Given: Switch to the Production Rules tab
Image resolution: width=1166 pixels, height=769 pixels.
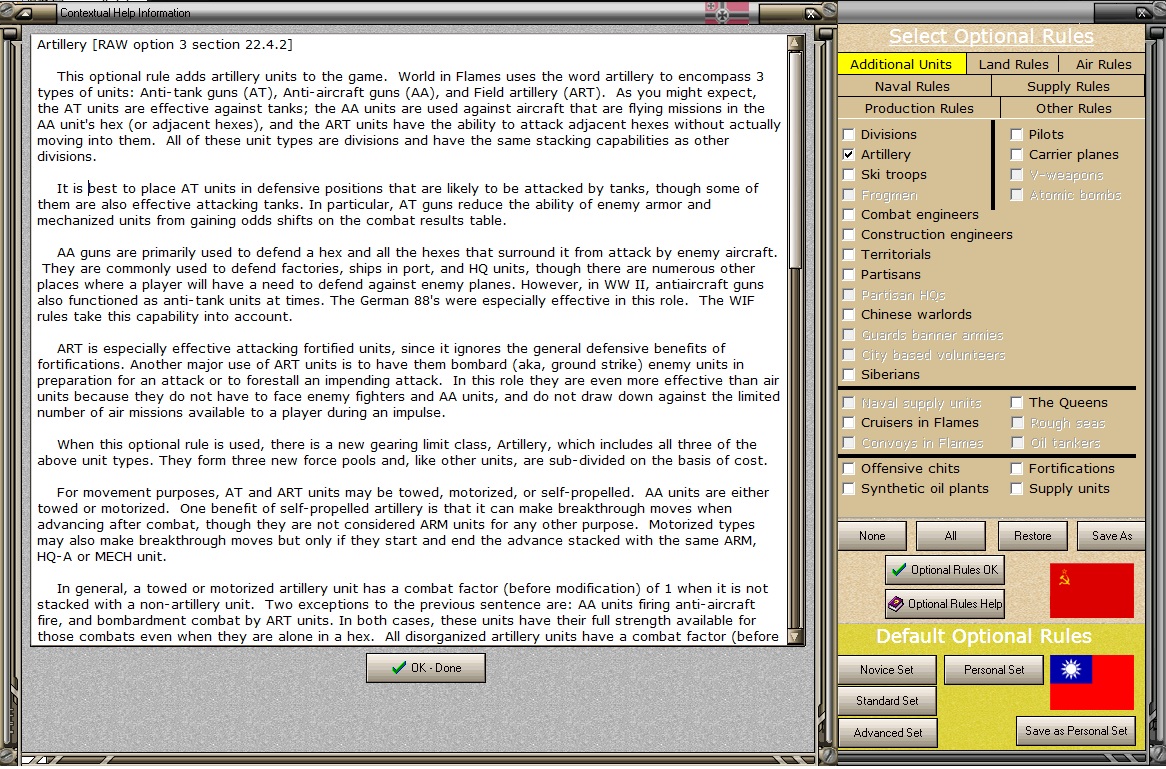Looking at the screenshot, I should click(x=918, y=109).
